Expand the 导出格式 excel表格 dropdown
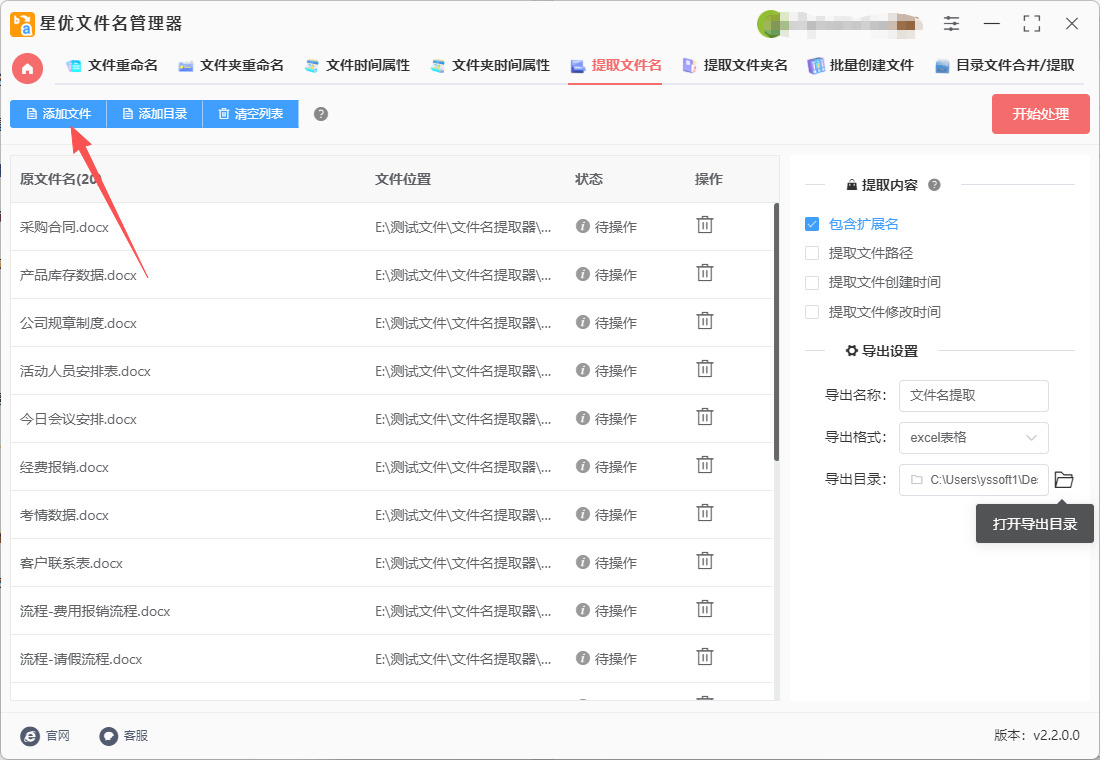The image size is (1100, 760). 973,437
